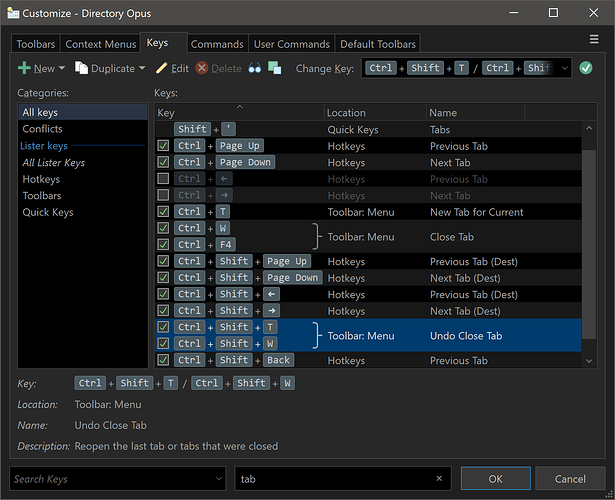
Task: Select Toolbars in the Categories list
Action: (x=83, y=195)
